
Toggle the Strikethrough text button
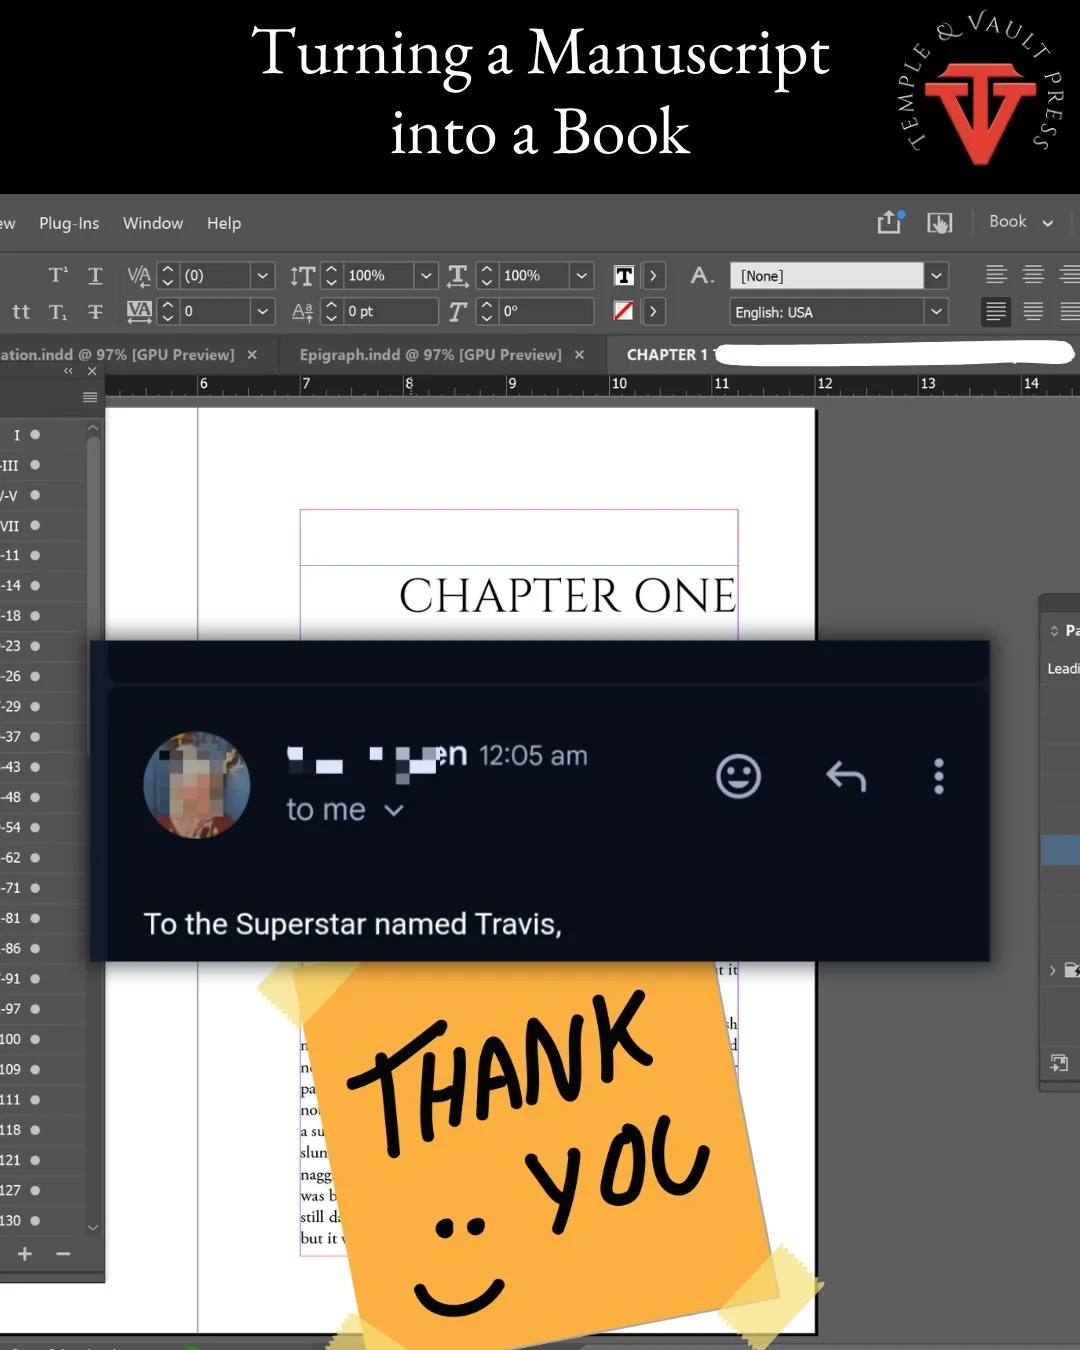[95, 312]
